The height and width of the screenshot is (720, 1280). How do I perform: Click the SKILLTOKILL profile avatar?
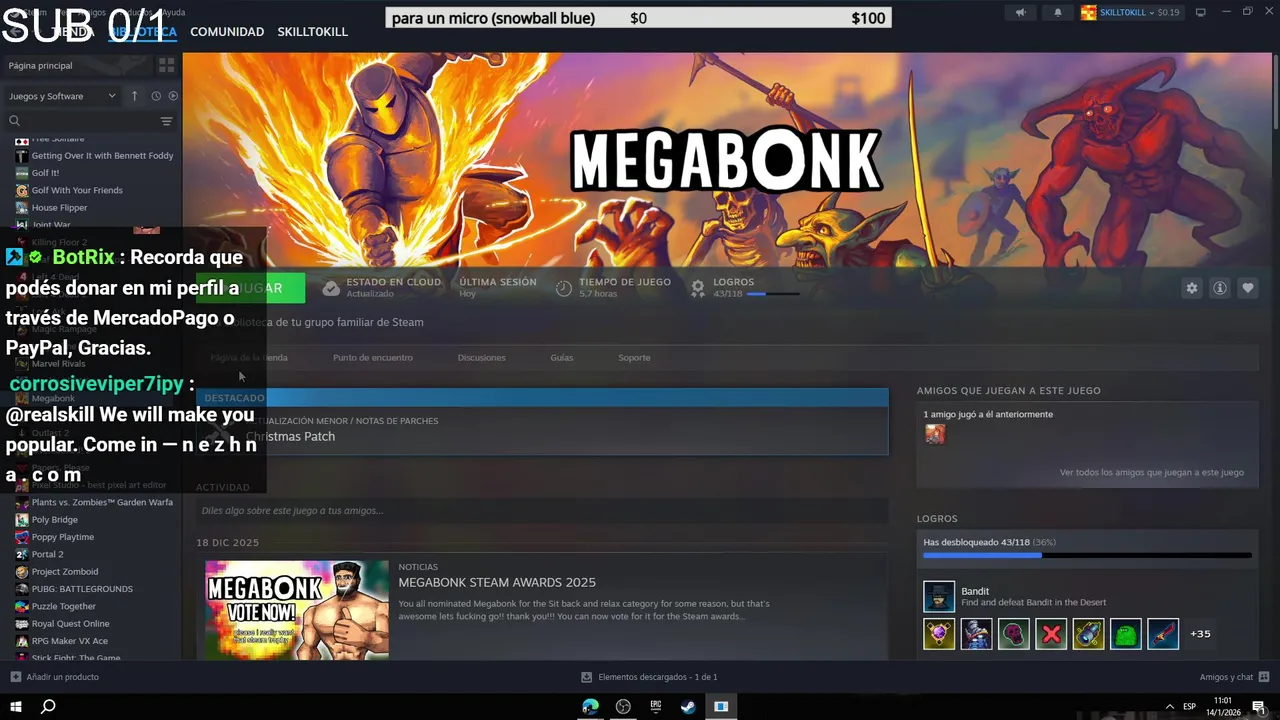click(x=1089, y=12)
